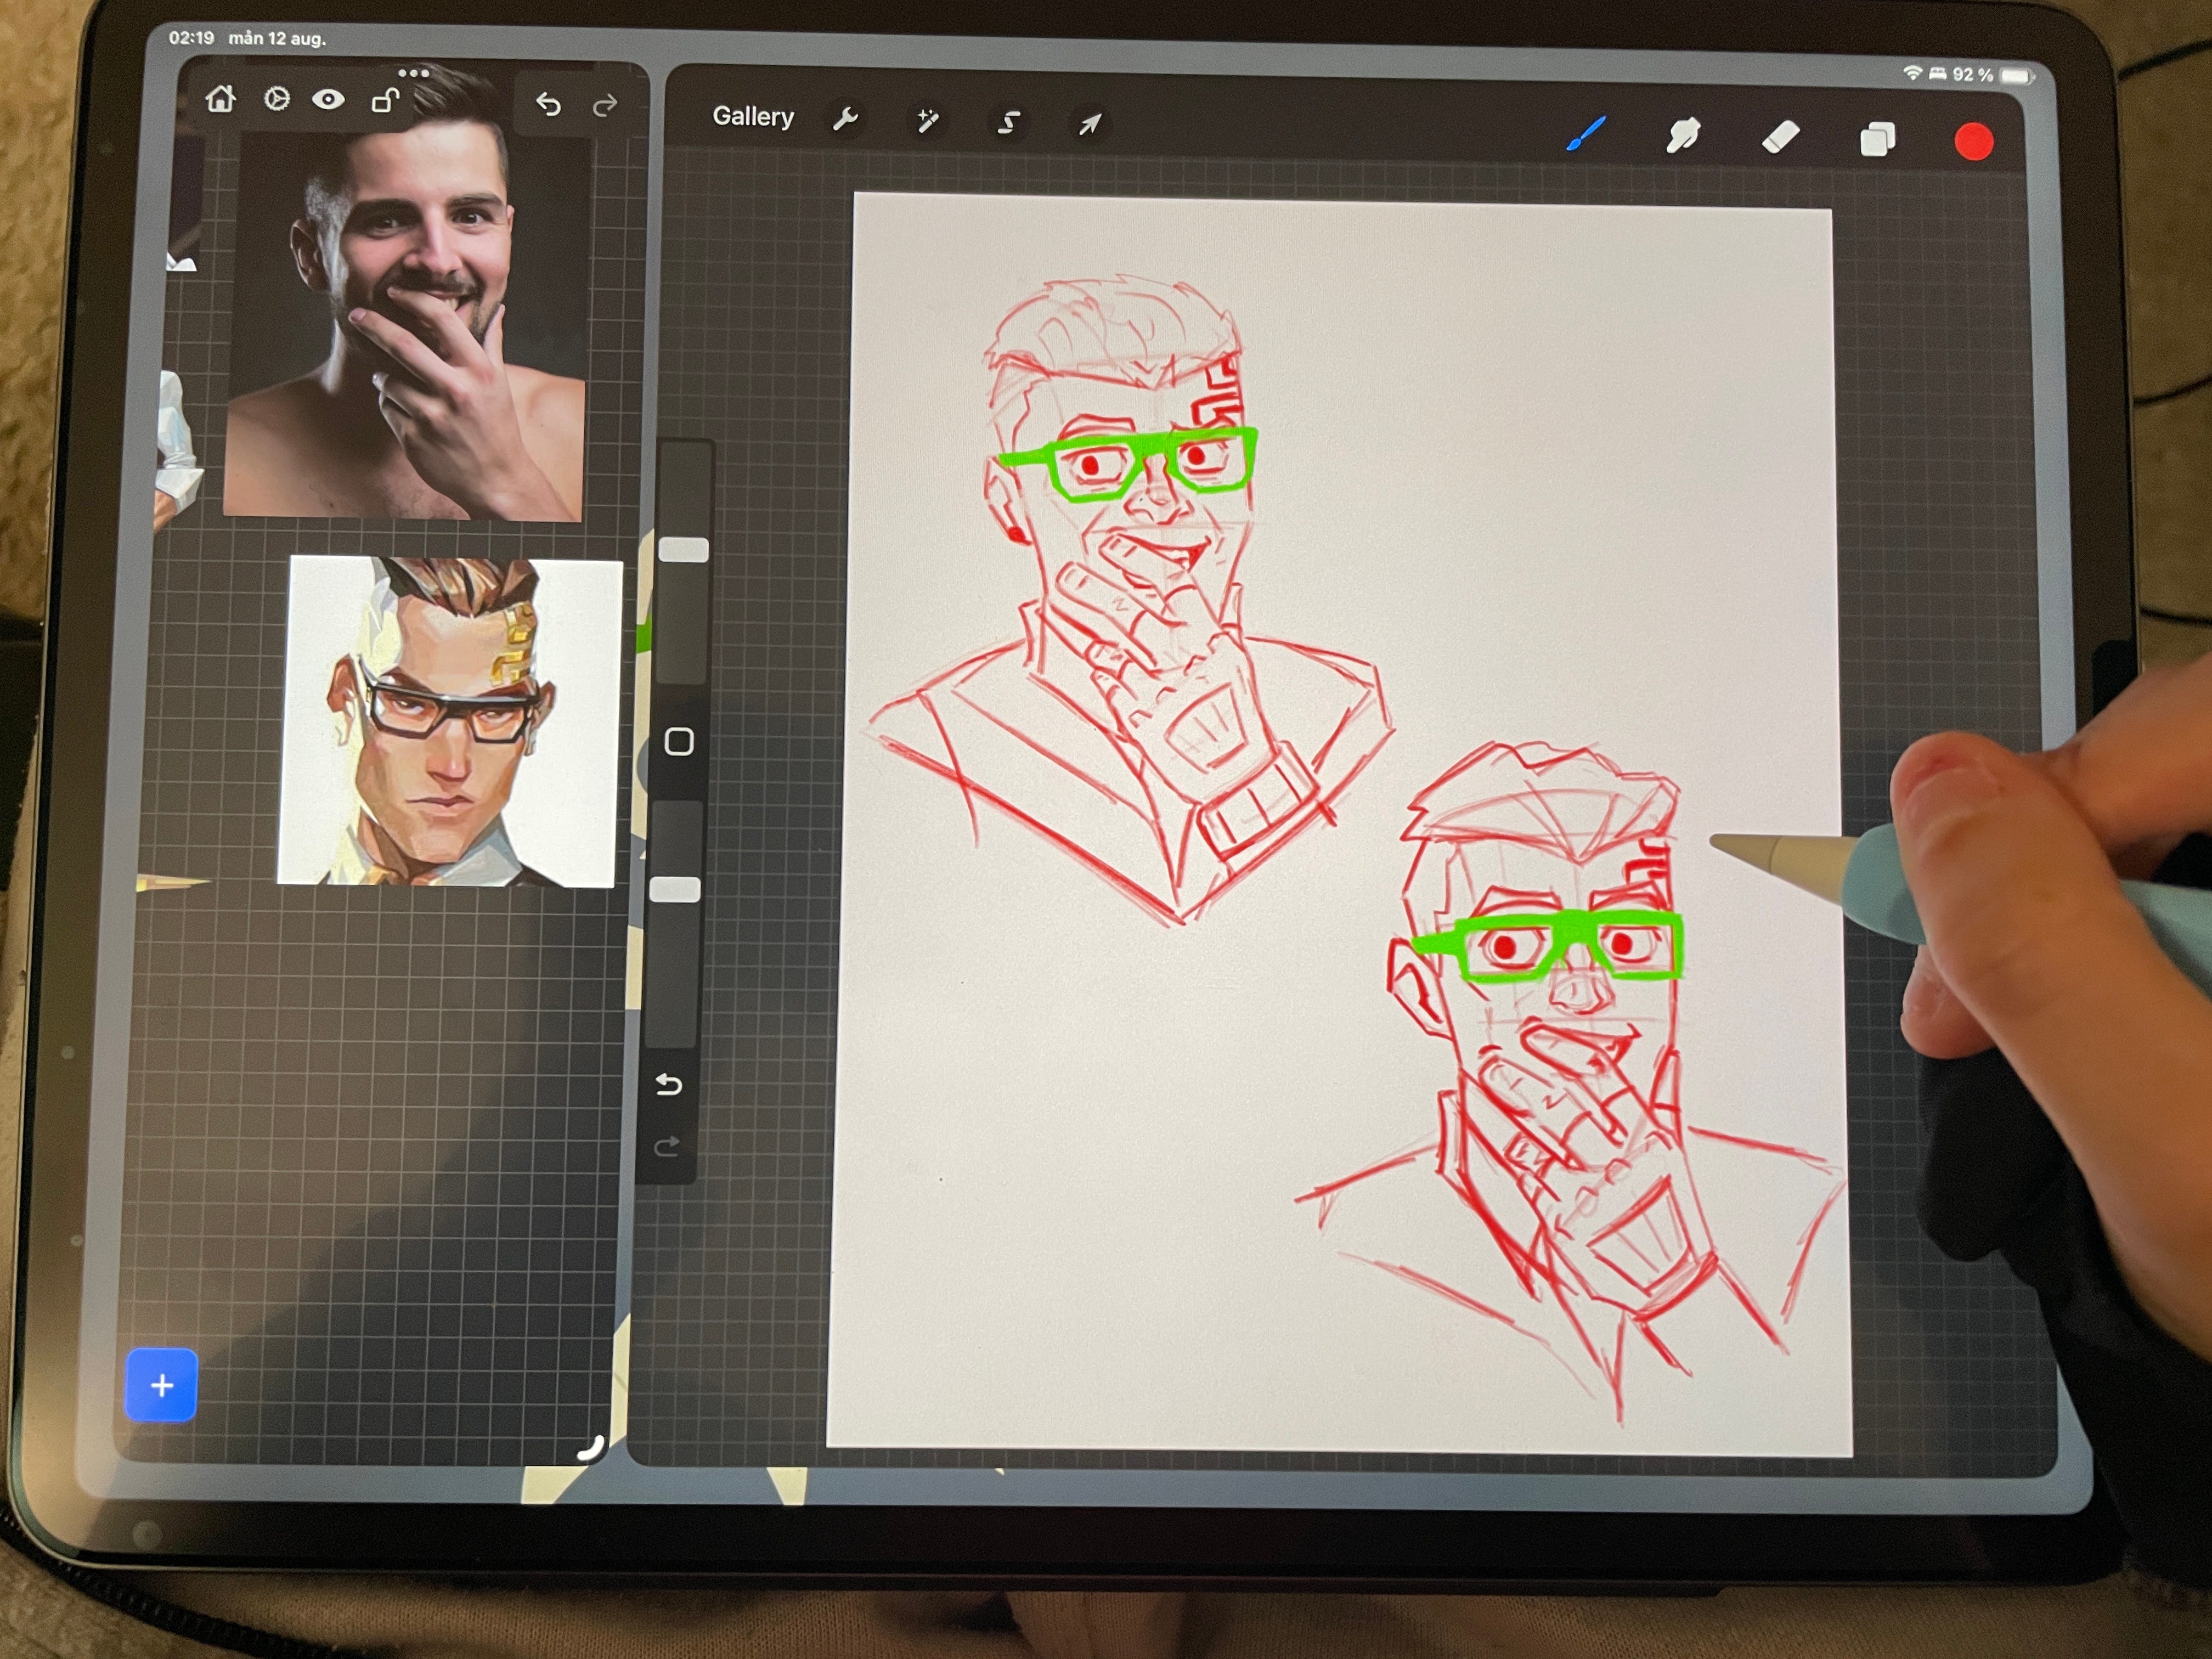Screen dimensions: 2212x1659
Task: Tap the square modify button in sidebar
Action: click(x=679, y=741)
